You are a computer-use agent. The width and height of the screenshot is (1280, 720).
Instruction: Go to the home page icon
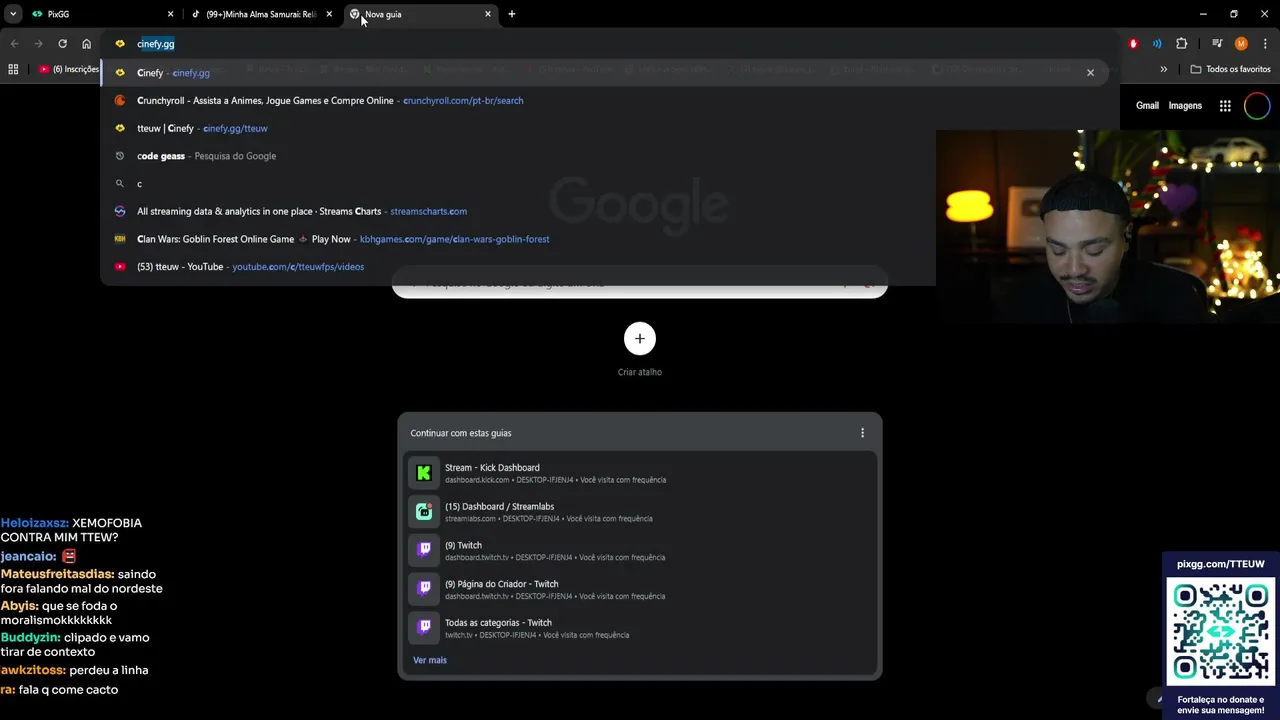point(86,44)
